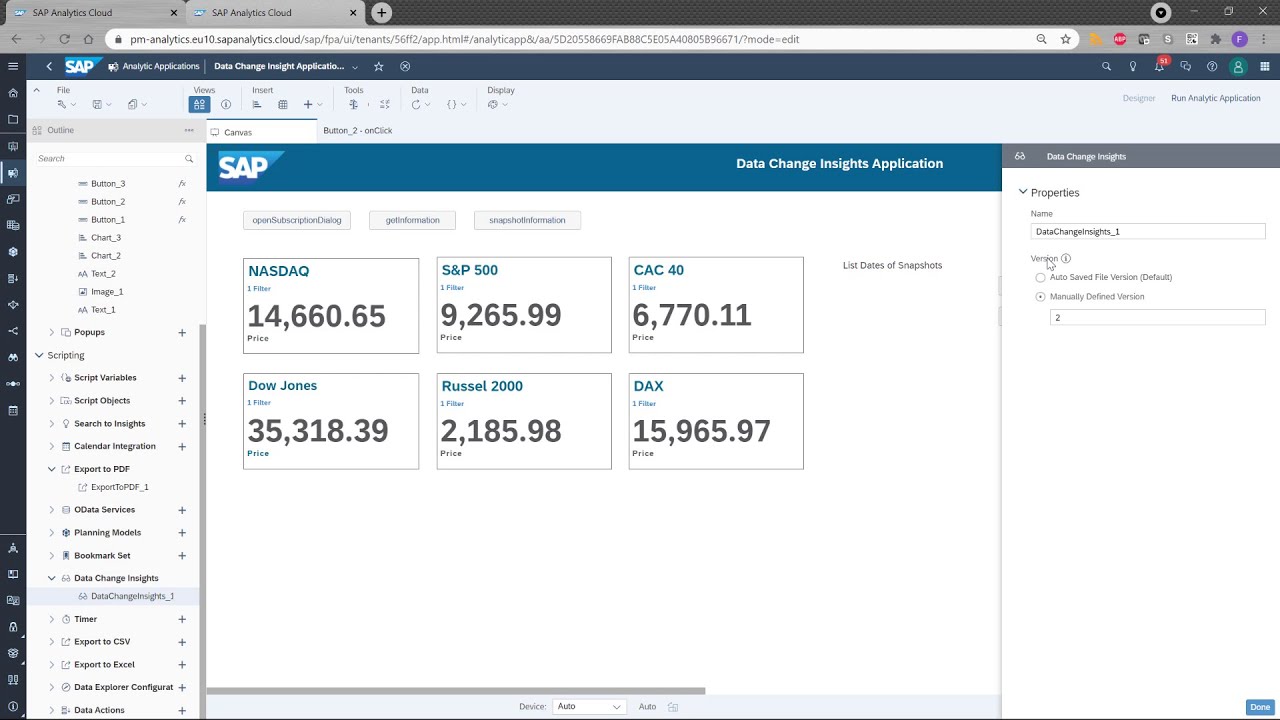Image resolution: width=1280 pixels, height=720 pixels.
Task: Open the Device Auto dropdown
Action: tap(589, 706)
